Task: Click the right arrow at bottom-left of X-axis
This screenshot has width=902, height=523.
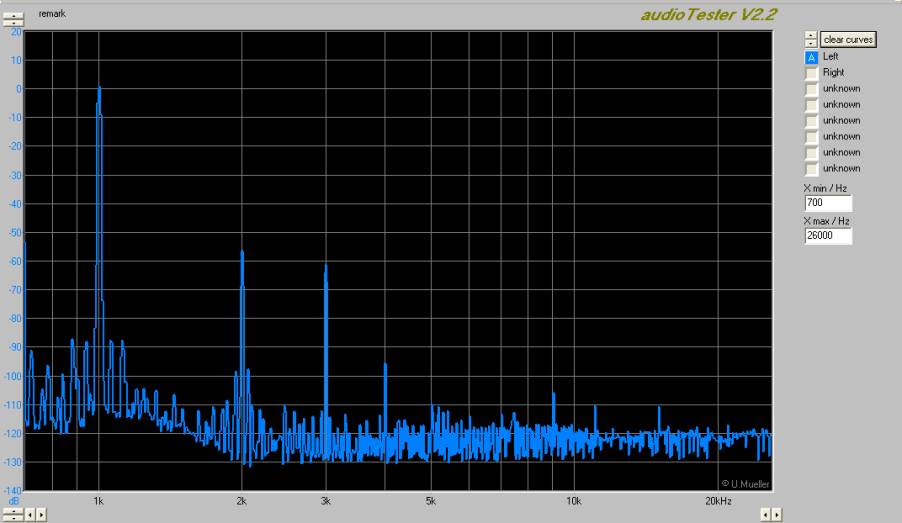Action: [40, 514]
